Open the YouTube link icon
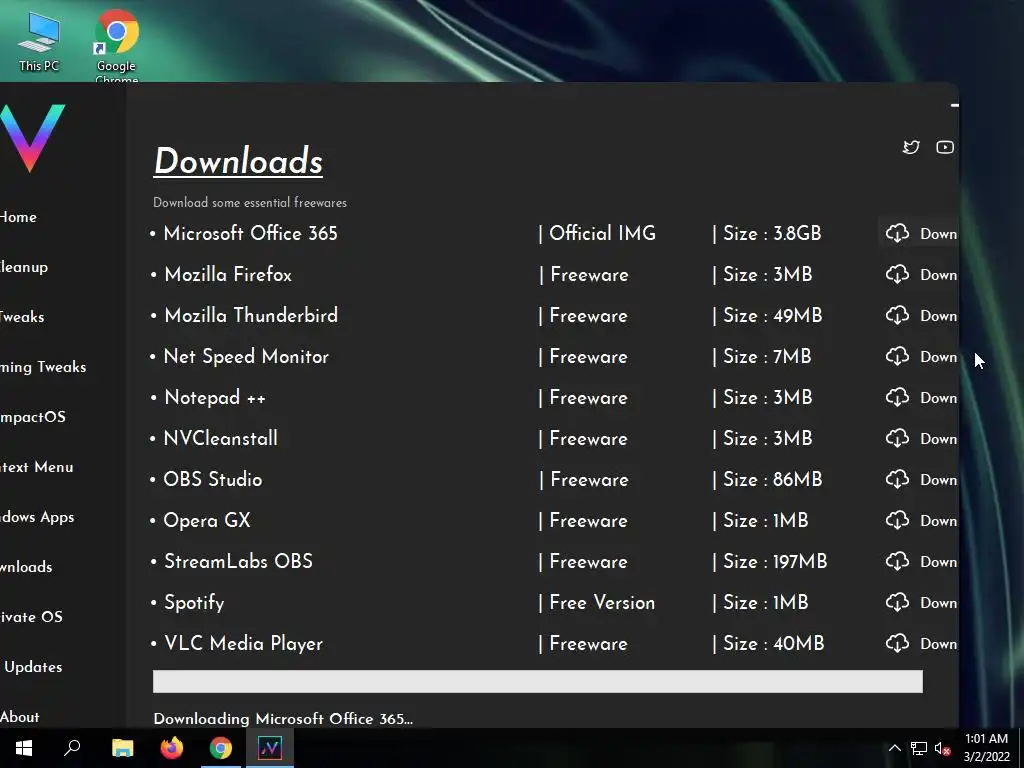 944,147
